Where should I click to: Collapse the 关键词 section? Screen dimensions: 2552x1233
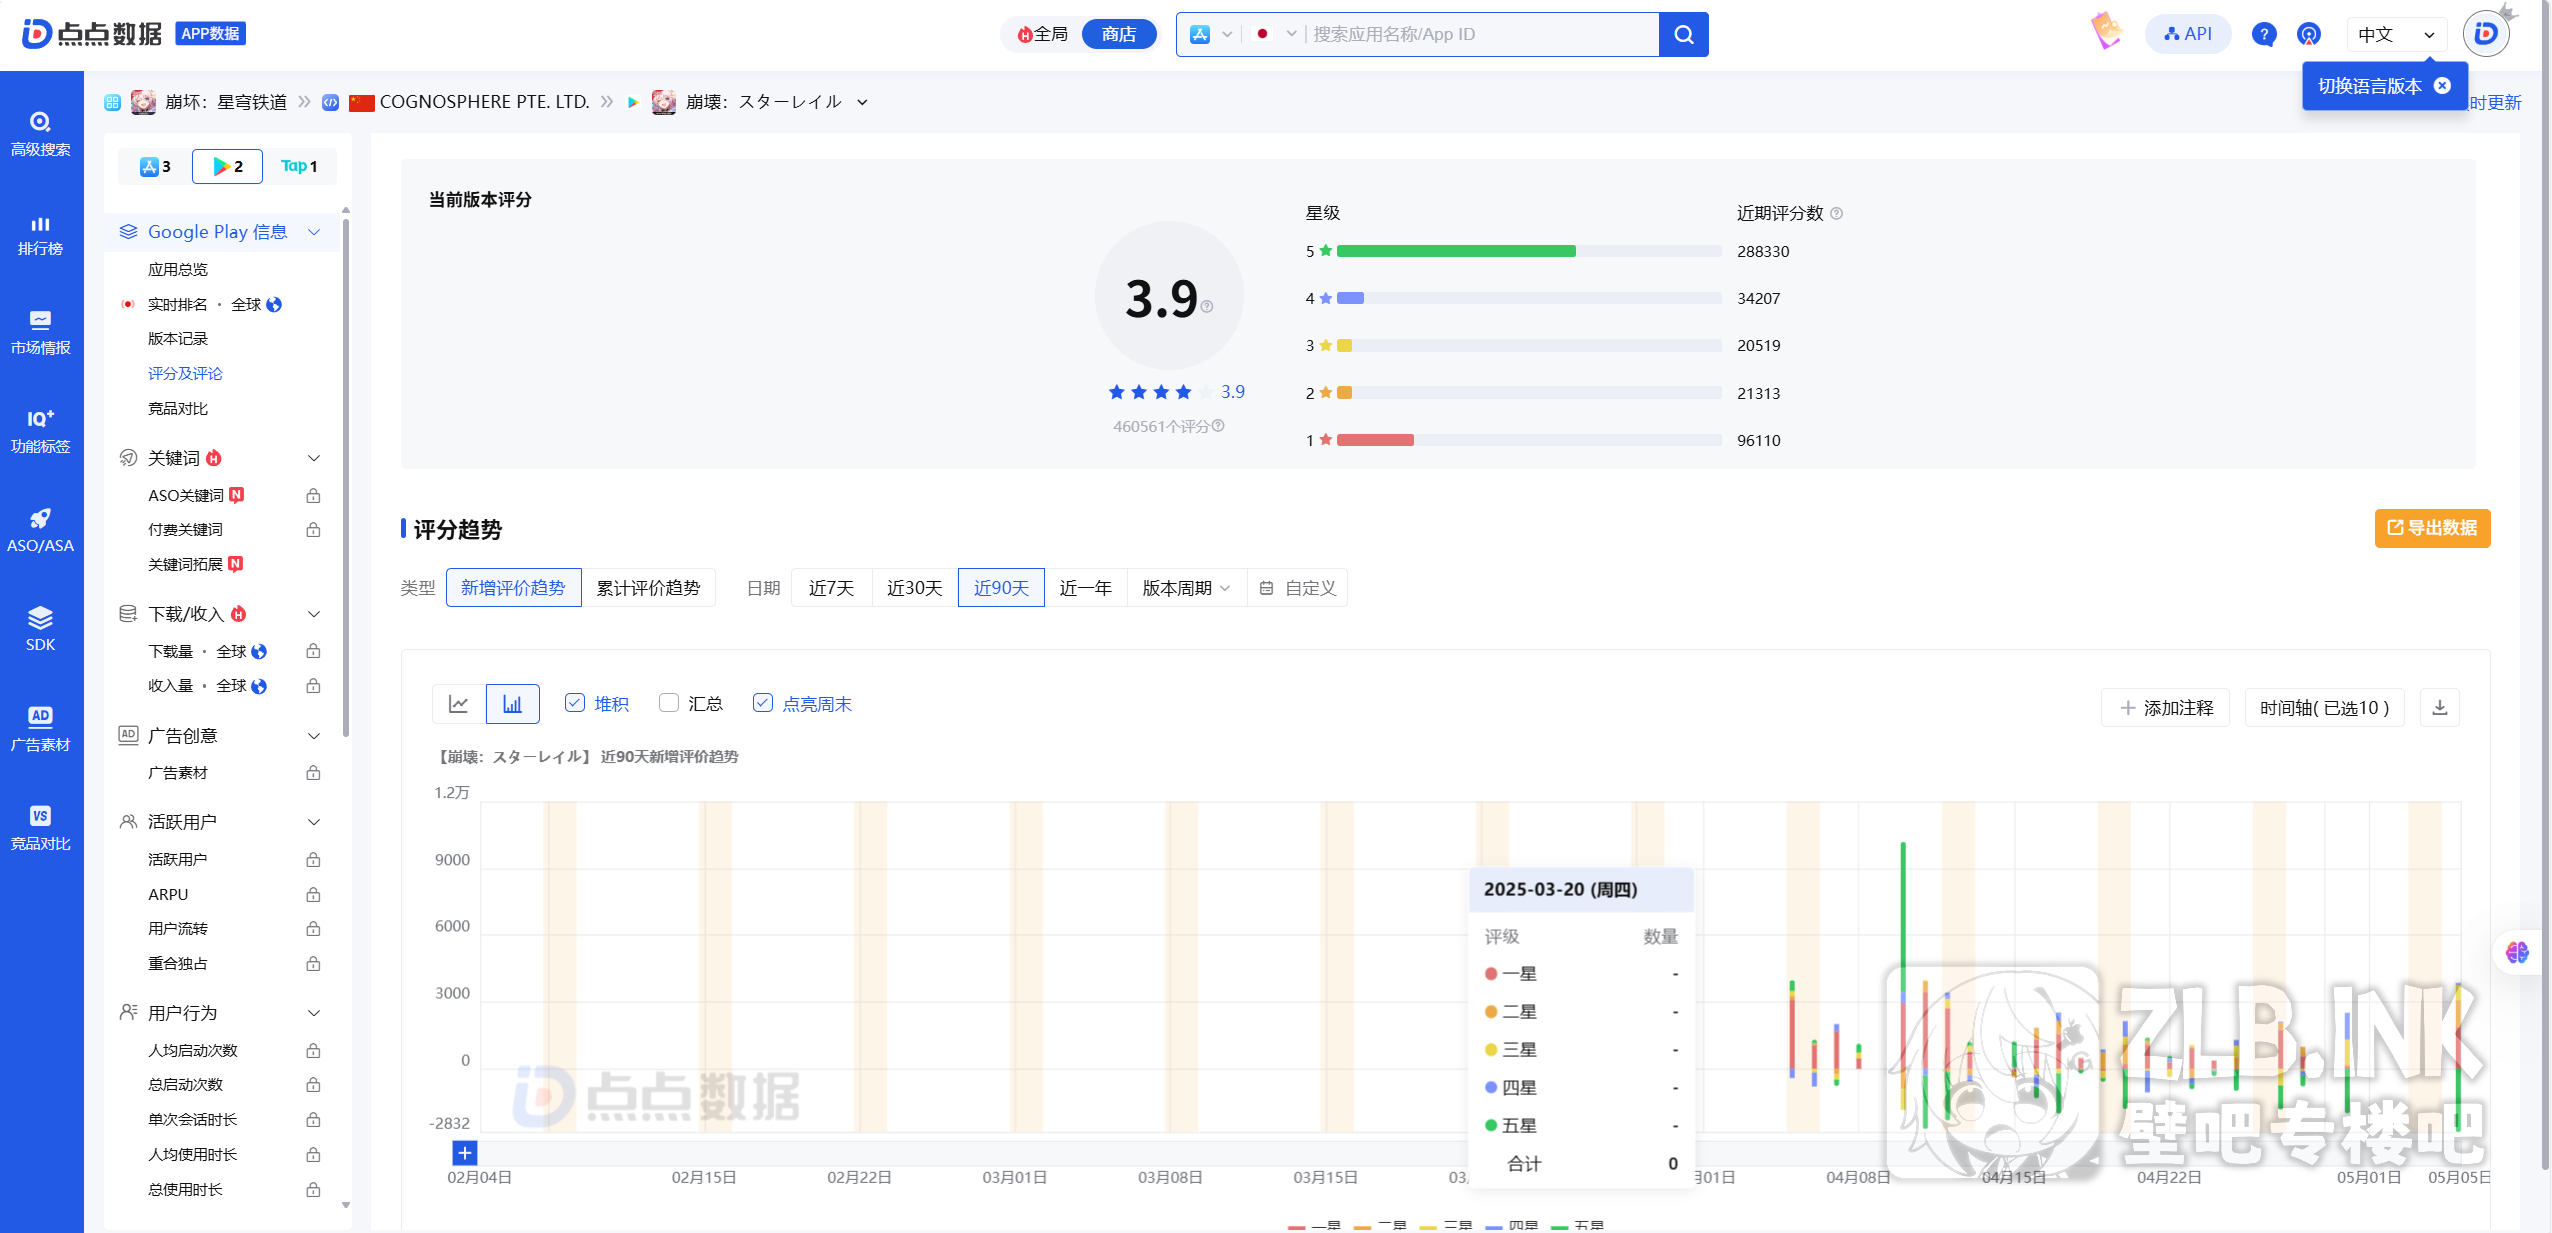(314, 458)
